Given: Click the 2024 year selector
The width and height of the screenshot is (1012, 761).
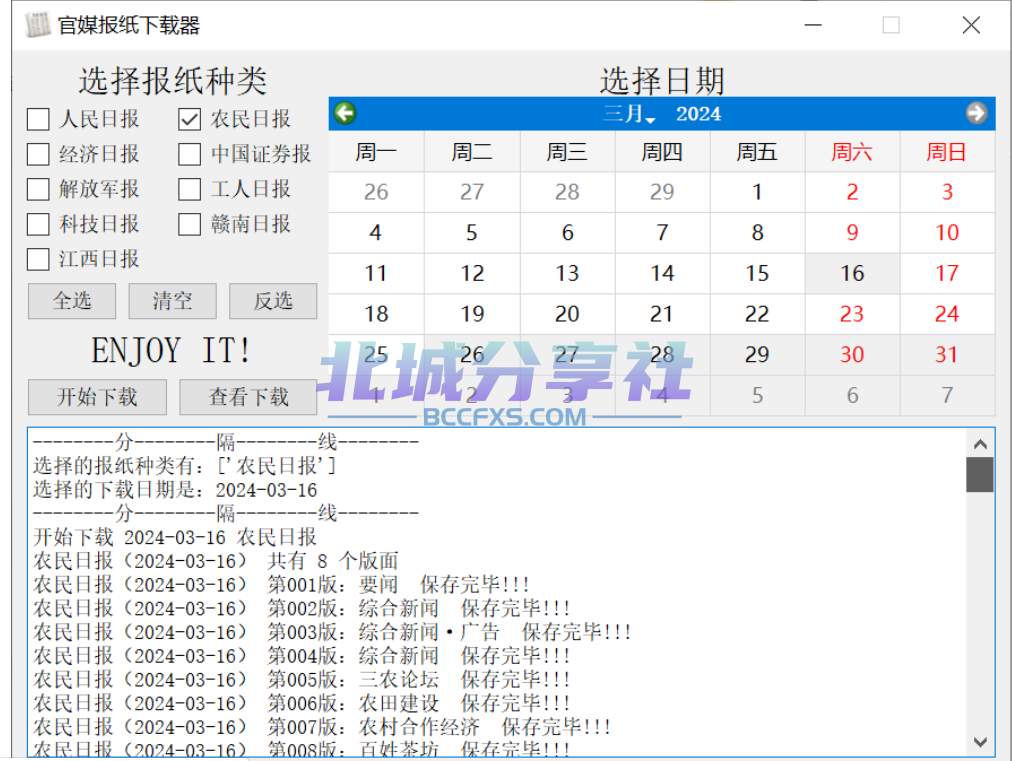Looking at the screenshot, I should coord(698,114).
